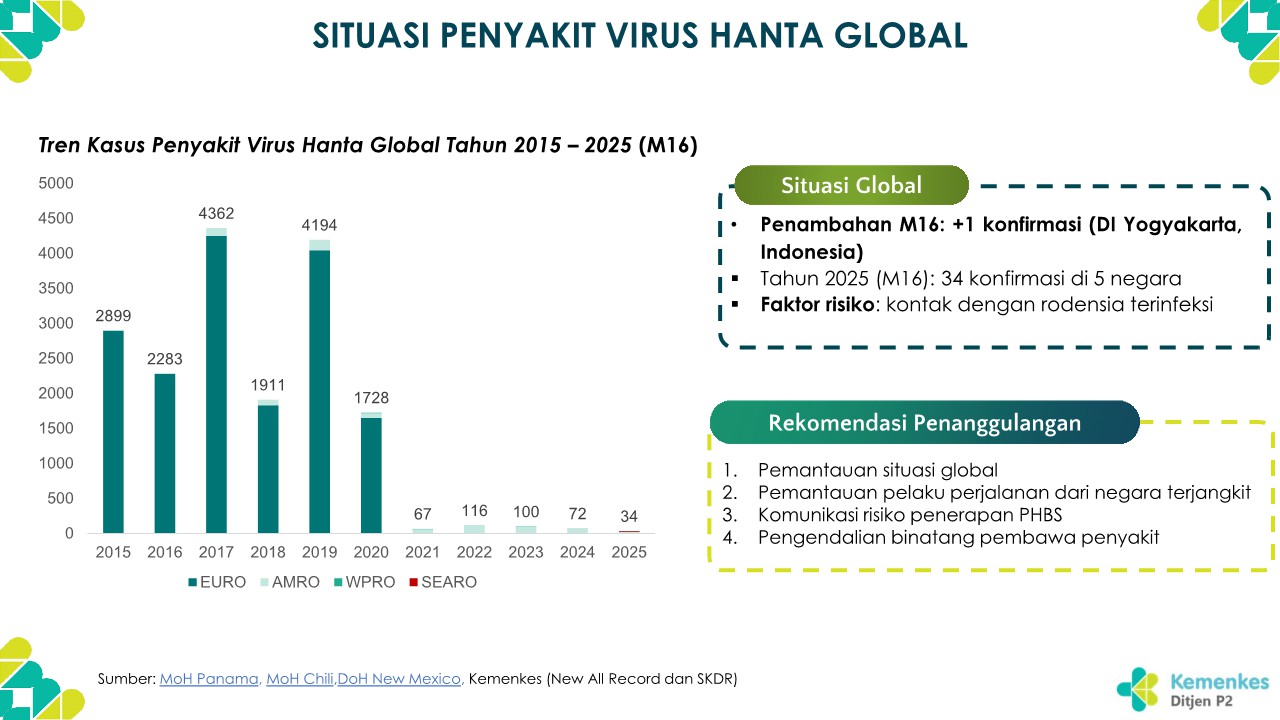Select the 2019 bar in the chart
Viewport: 1280px width, 720px height.
(319, 390)
